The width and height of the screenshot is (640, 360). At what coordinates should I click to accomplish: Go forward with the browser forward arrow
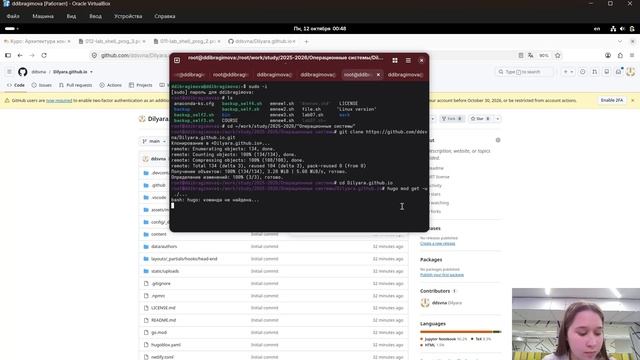pyautogui.click(x=32, y=55)
